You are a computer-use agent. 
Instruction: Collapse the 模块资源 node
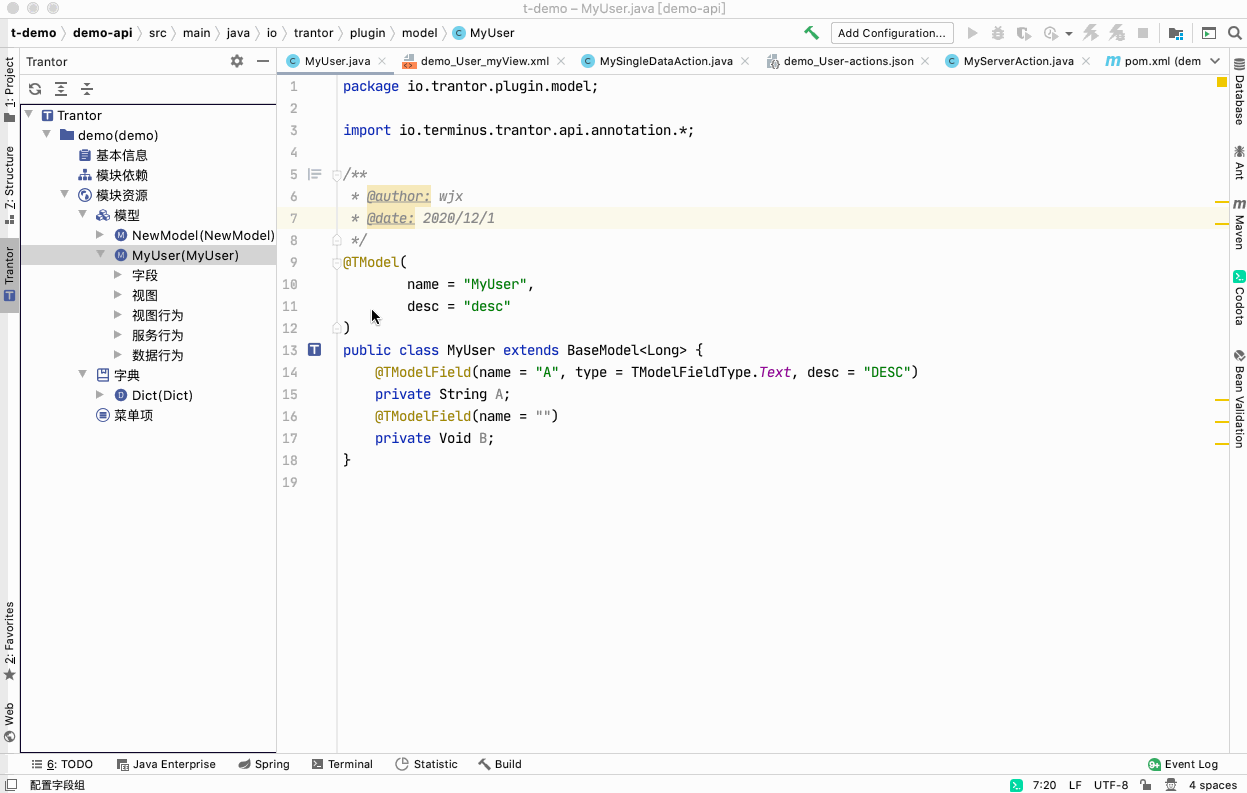pyautogui.click(x=65, y=195)
